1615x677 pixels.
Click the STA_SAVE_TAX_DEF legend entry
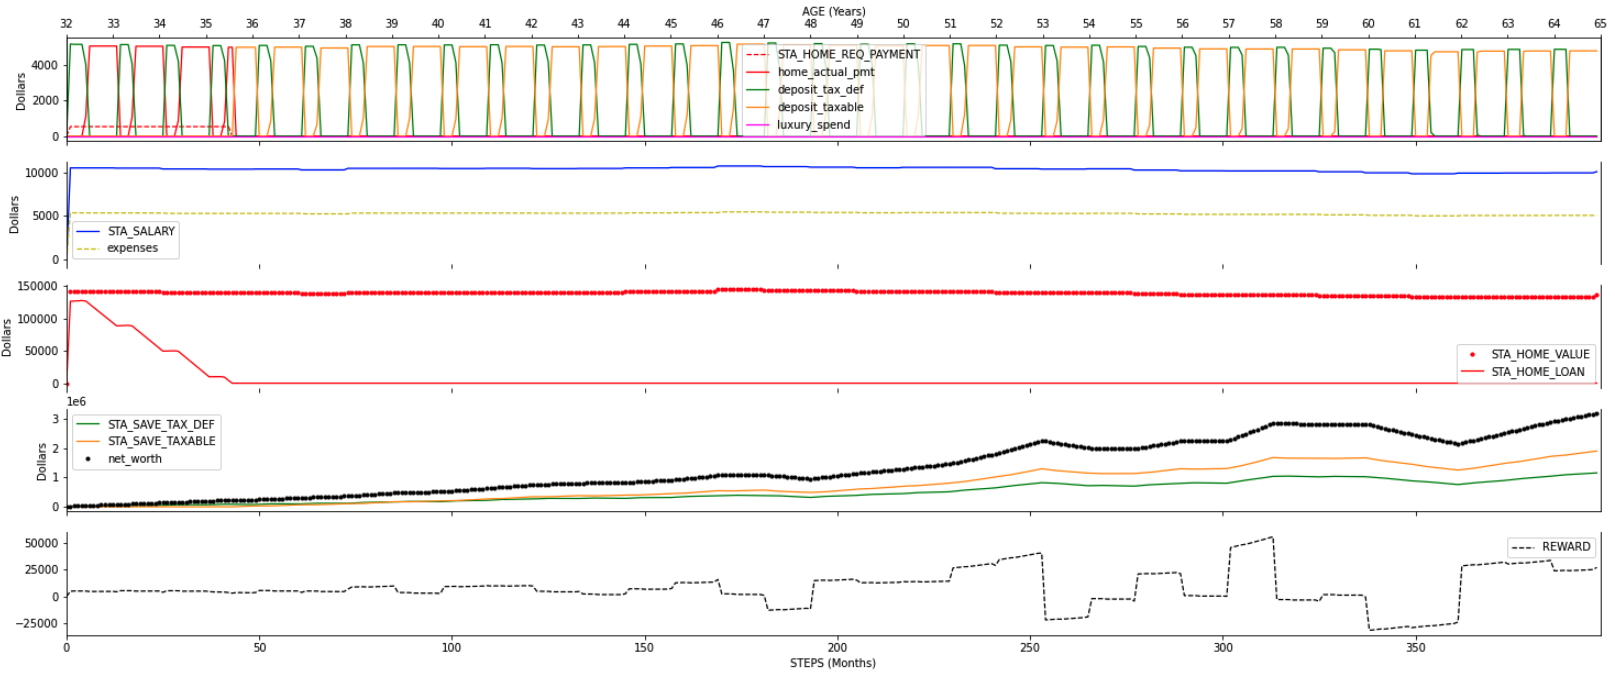point(160,424)
